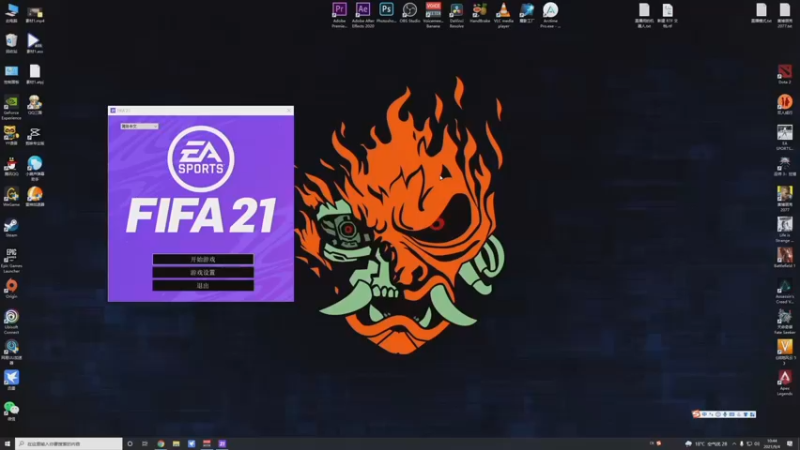Select the Cyberpunk 2077 game shortcut
Viewport: 800px width, 450px height.
point(785,198)
